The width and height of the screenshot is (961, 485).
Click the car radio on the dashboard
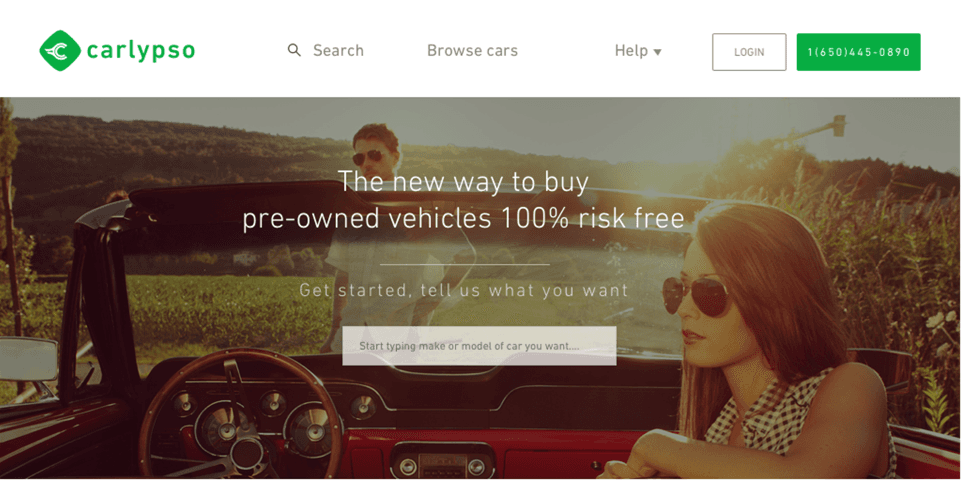(x=442, y=461)
